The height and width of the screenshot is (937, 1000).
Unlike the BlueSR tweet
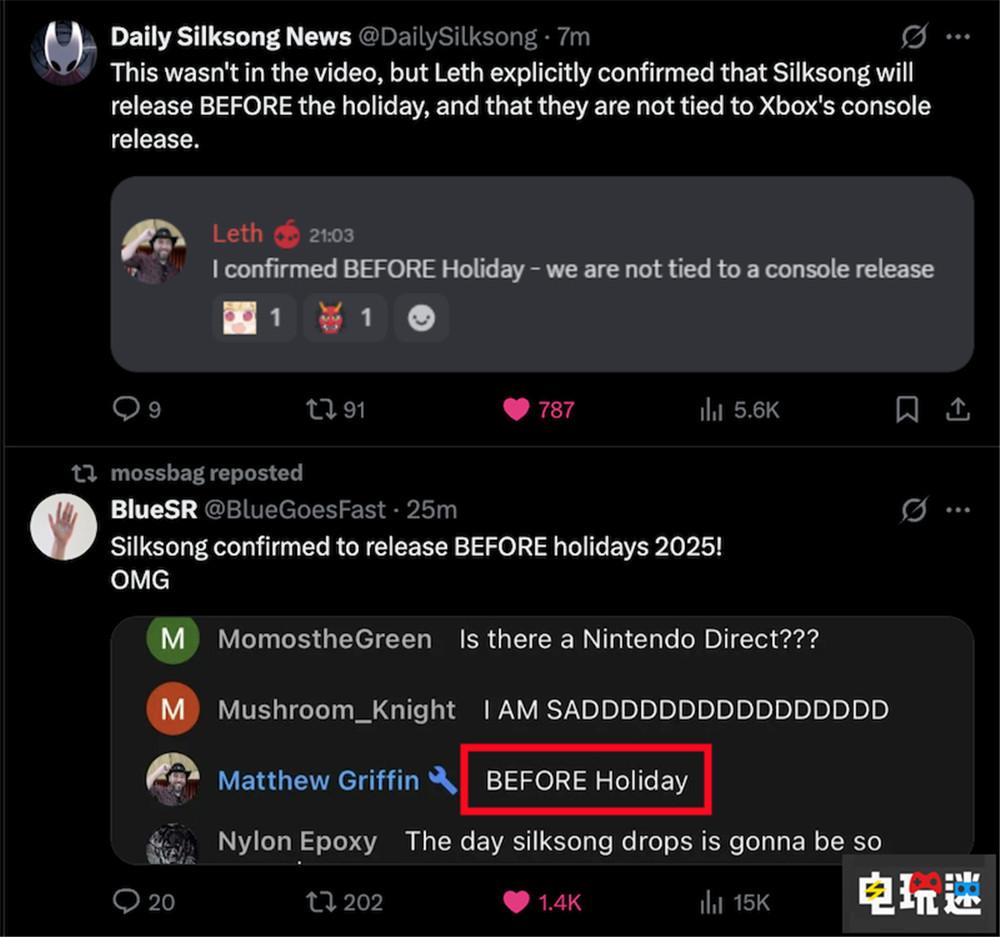[517, 902]
